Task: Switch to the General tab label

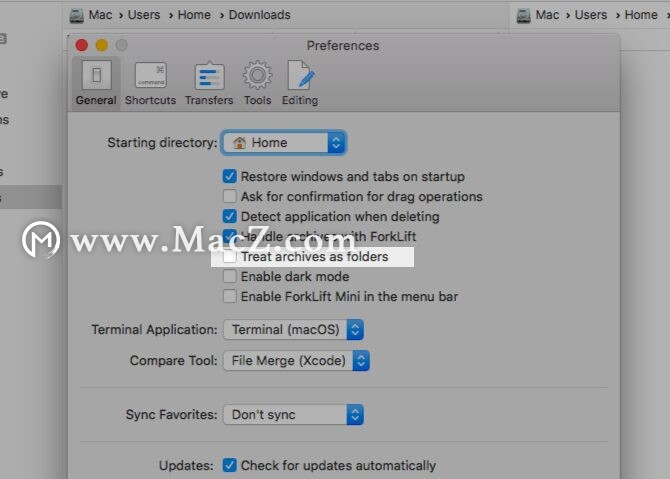Action: pyautogui.click(x=96, y=100)
